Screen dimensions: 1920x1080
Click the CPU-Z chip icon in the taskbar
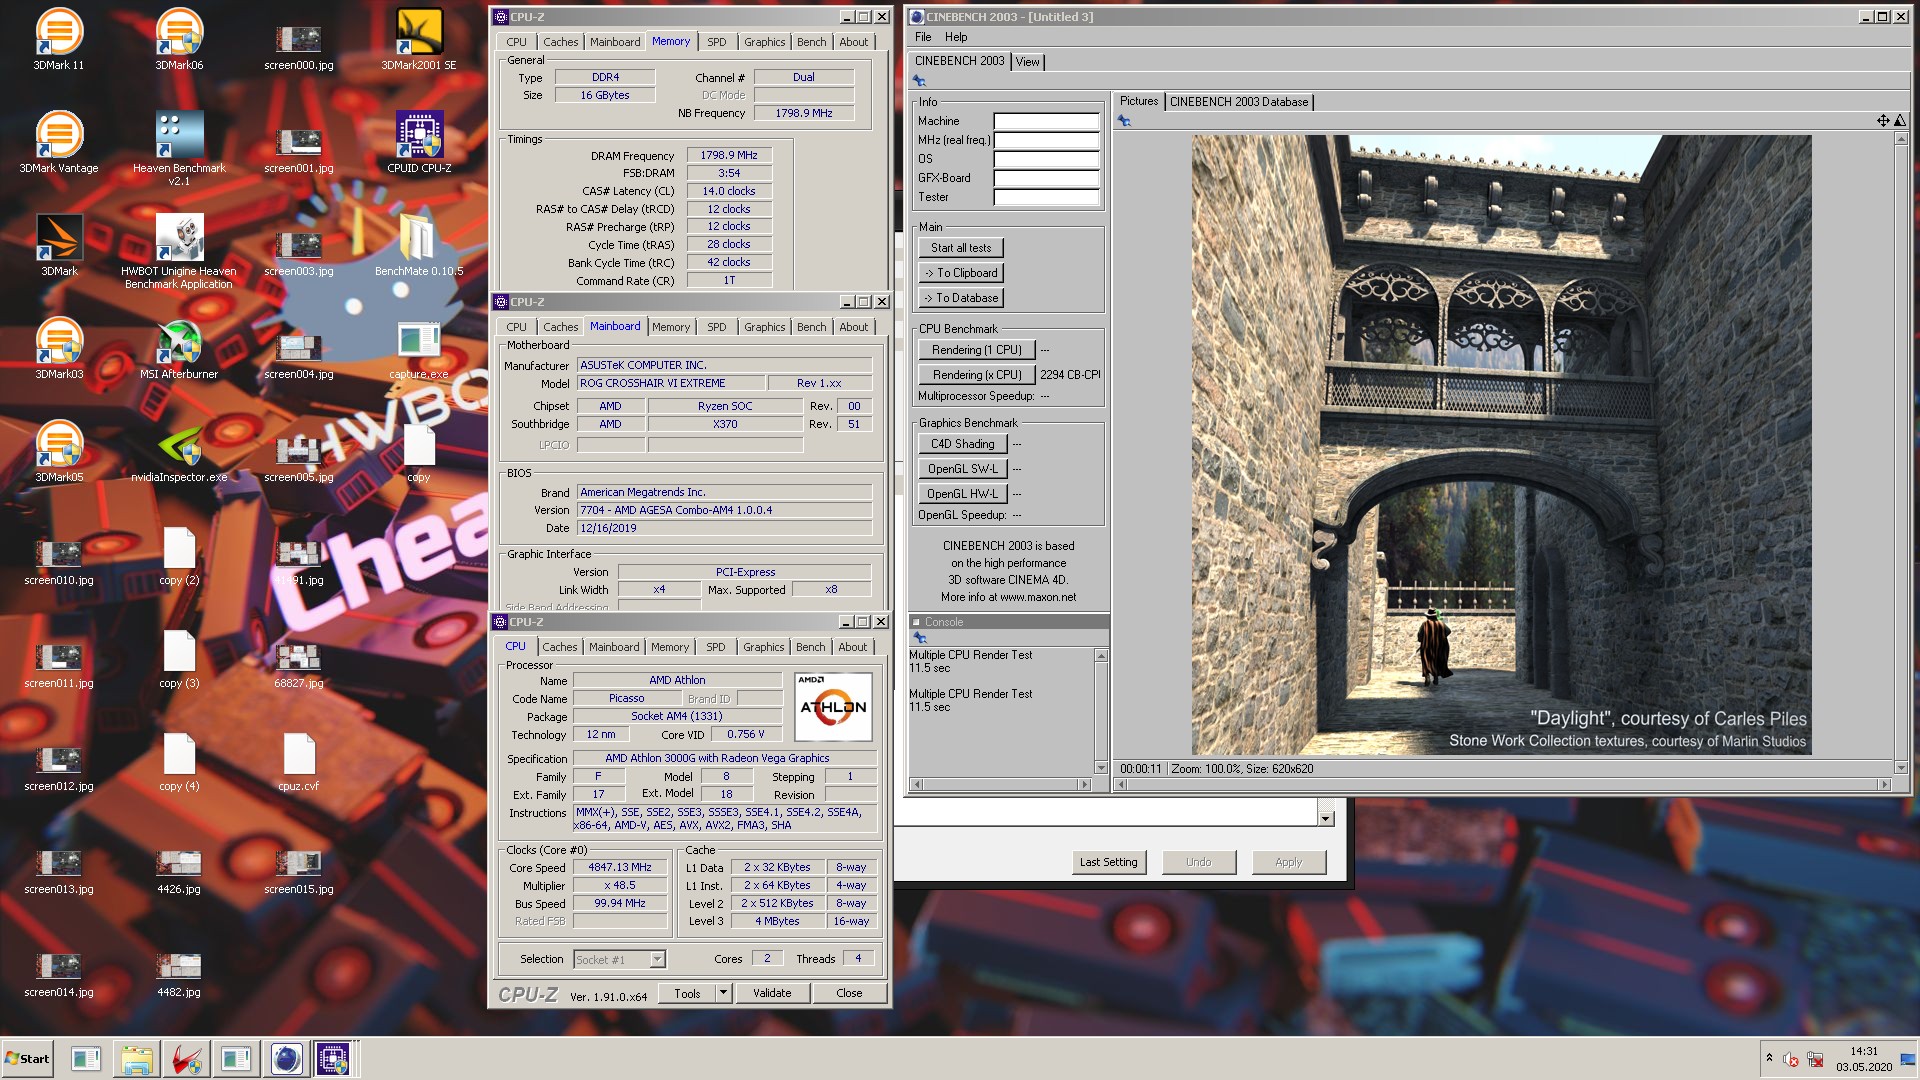pos(333,1058)
